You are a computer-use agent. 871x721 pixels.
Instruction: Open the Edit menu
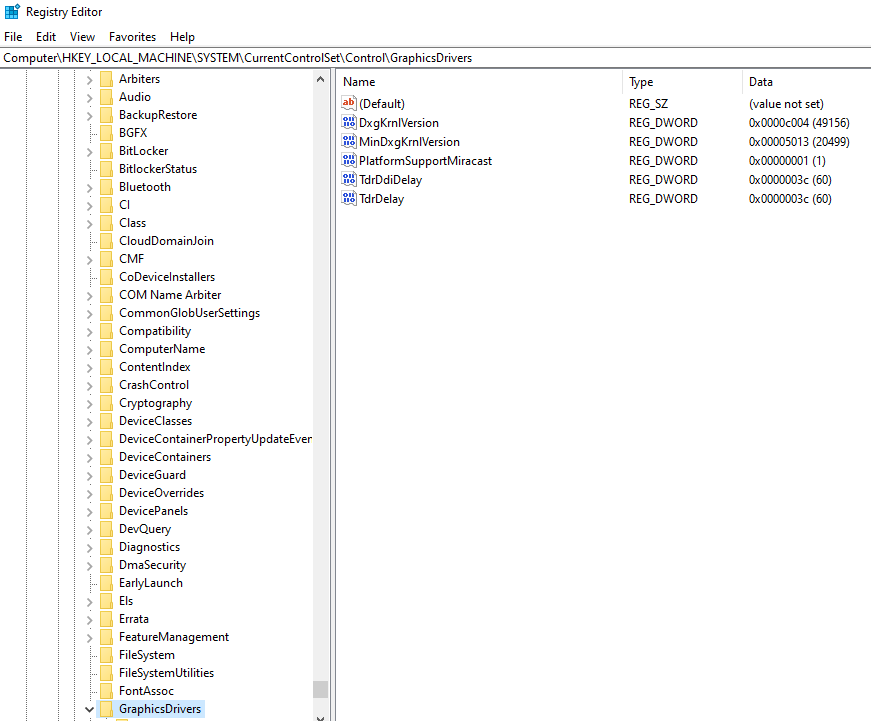click(x=46, y=37)
